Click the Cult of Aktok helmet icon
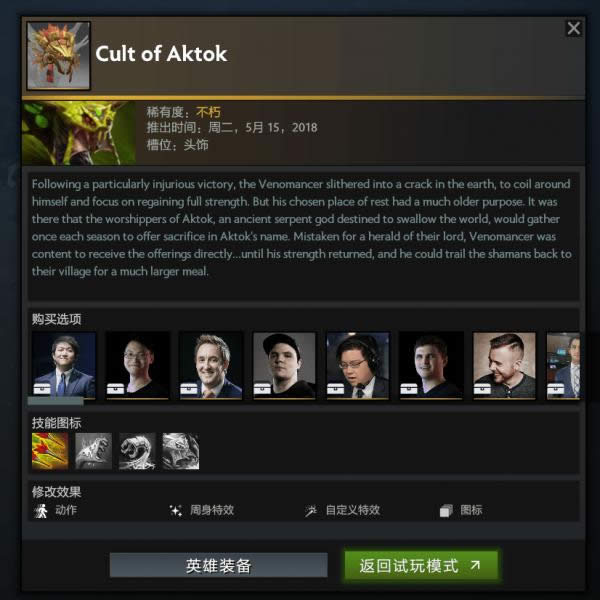This screenshot has width=600, height=600. pos(59,56)
